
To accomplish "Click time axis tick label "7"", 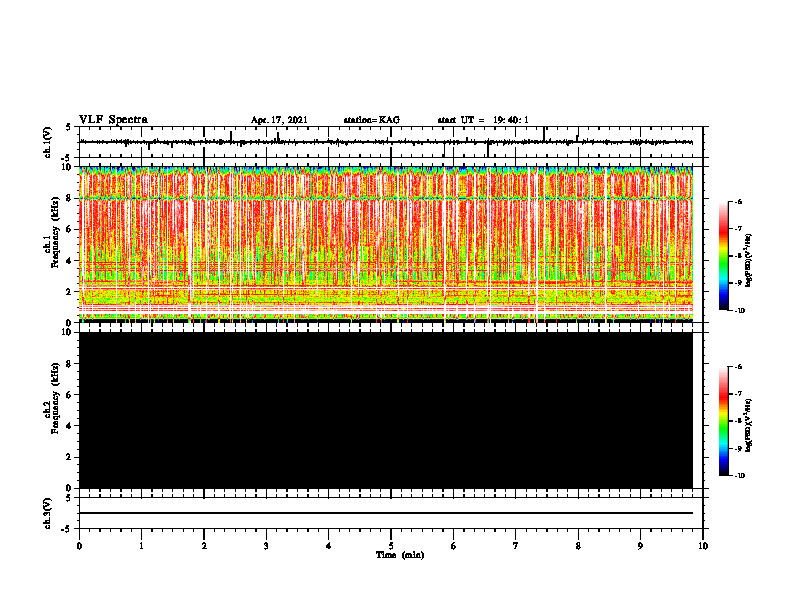I will [516, 546].
